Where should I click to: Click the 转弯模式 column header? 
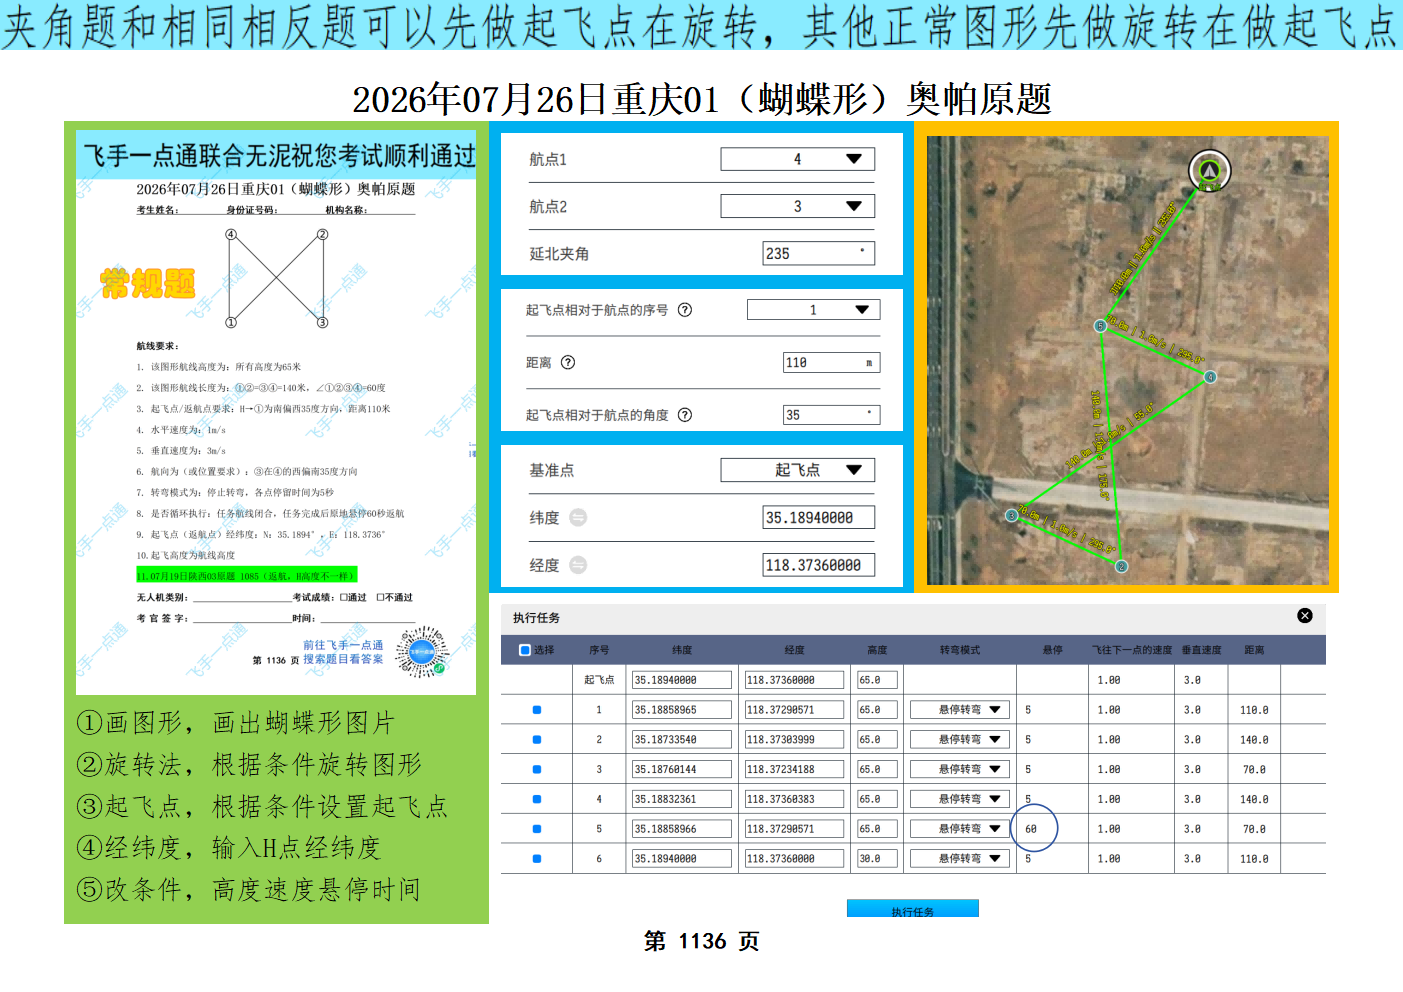[960, 650]
